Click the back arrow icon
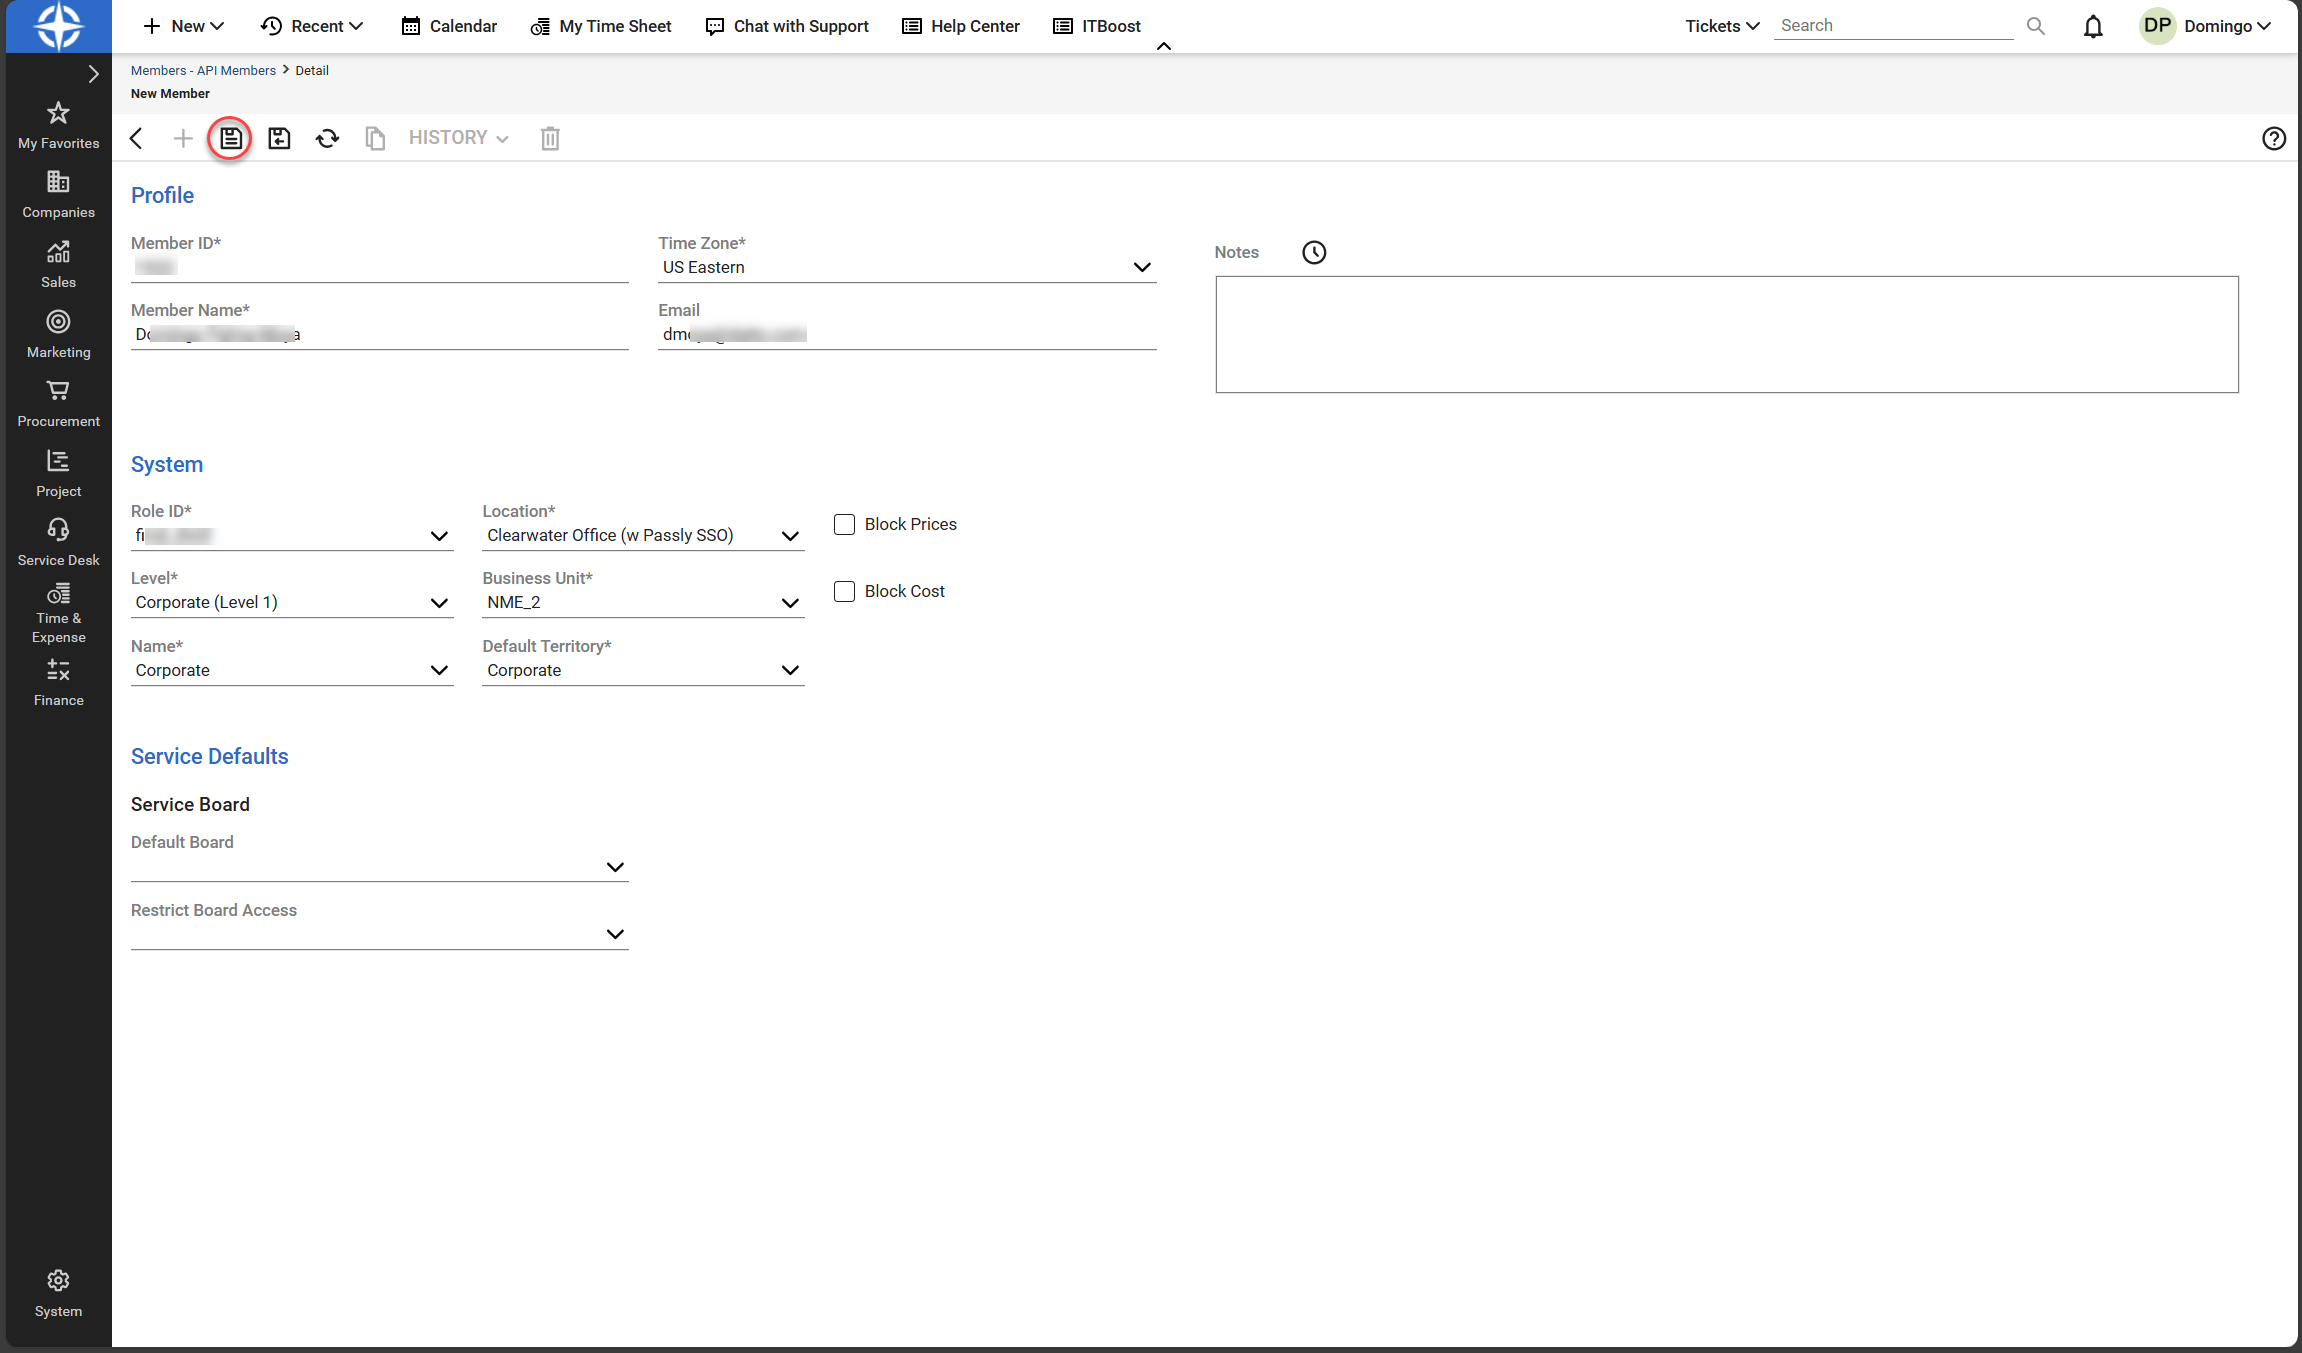Screen dimensions: 2302x1353 (137, 138)
